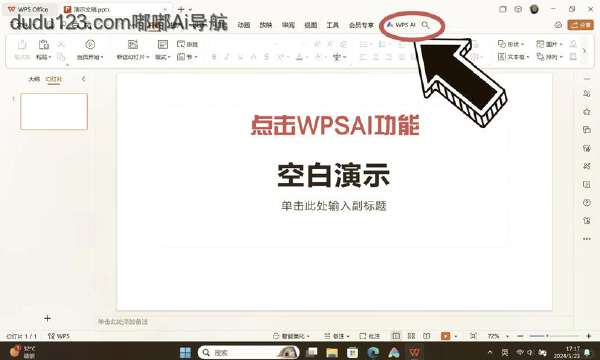Start slideshow from the current slide
600x360 pixels.
pos(90,44)
